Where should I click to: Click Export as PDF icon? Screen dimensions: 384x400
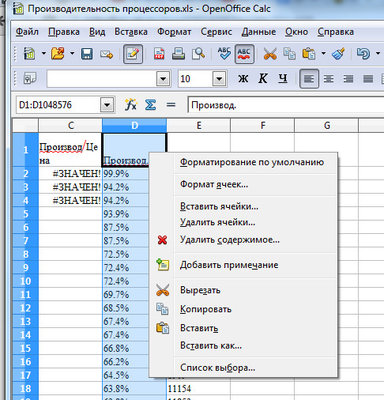click(159, 54)
